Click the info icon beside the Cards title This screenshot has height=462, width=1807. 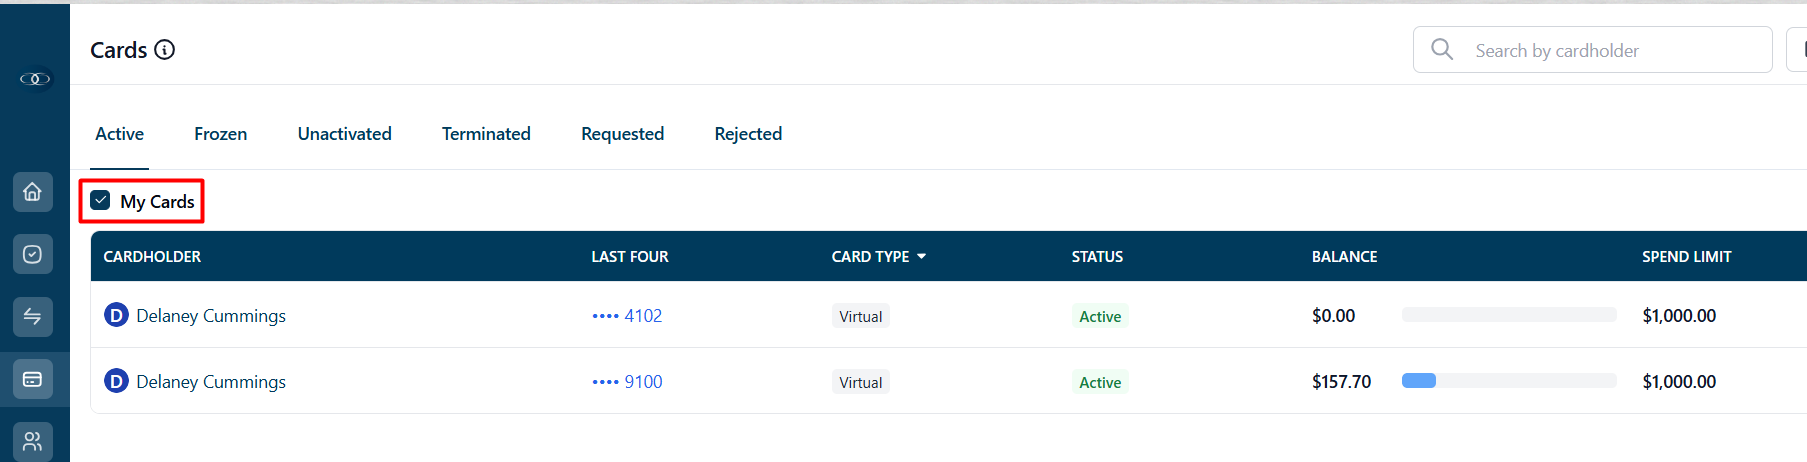tap(165, 50)
